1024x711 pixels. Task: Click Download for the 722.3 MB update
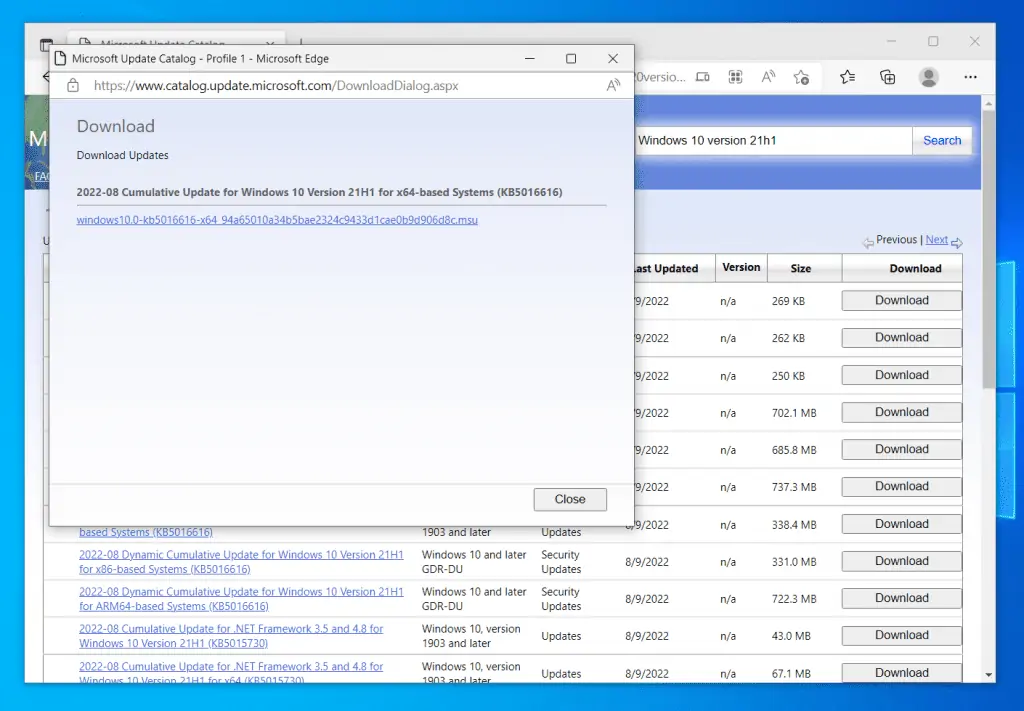tap(901, 598)
